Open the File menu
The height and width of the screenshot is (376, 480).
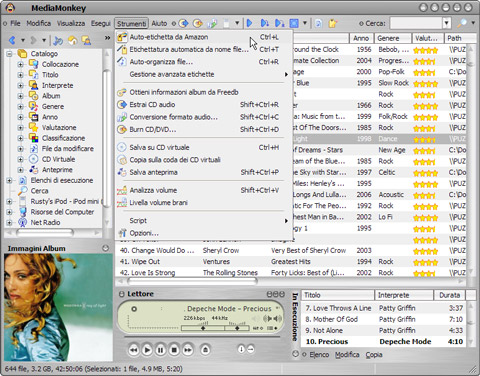(x=15, y=23)
